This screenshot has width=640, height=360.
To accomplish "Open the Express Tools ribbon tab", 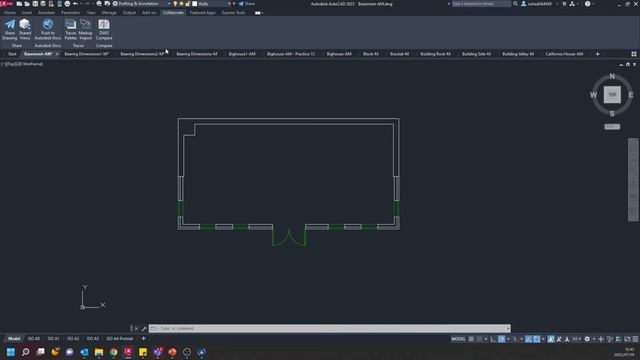I will [233, 13].
